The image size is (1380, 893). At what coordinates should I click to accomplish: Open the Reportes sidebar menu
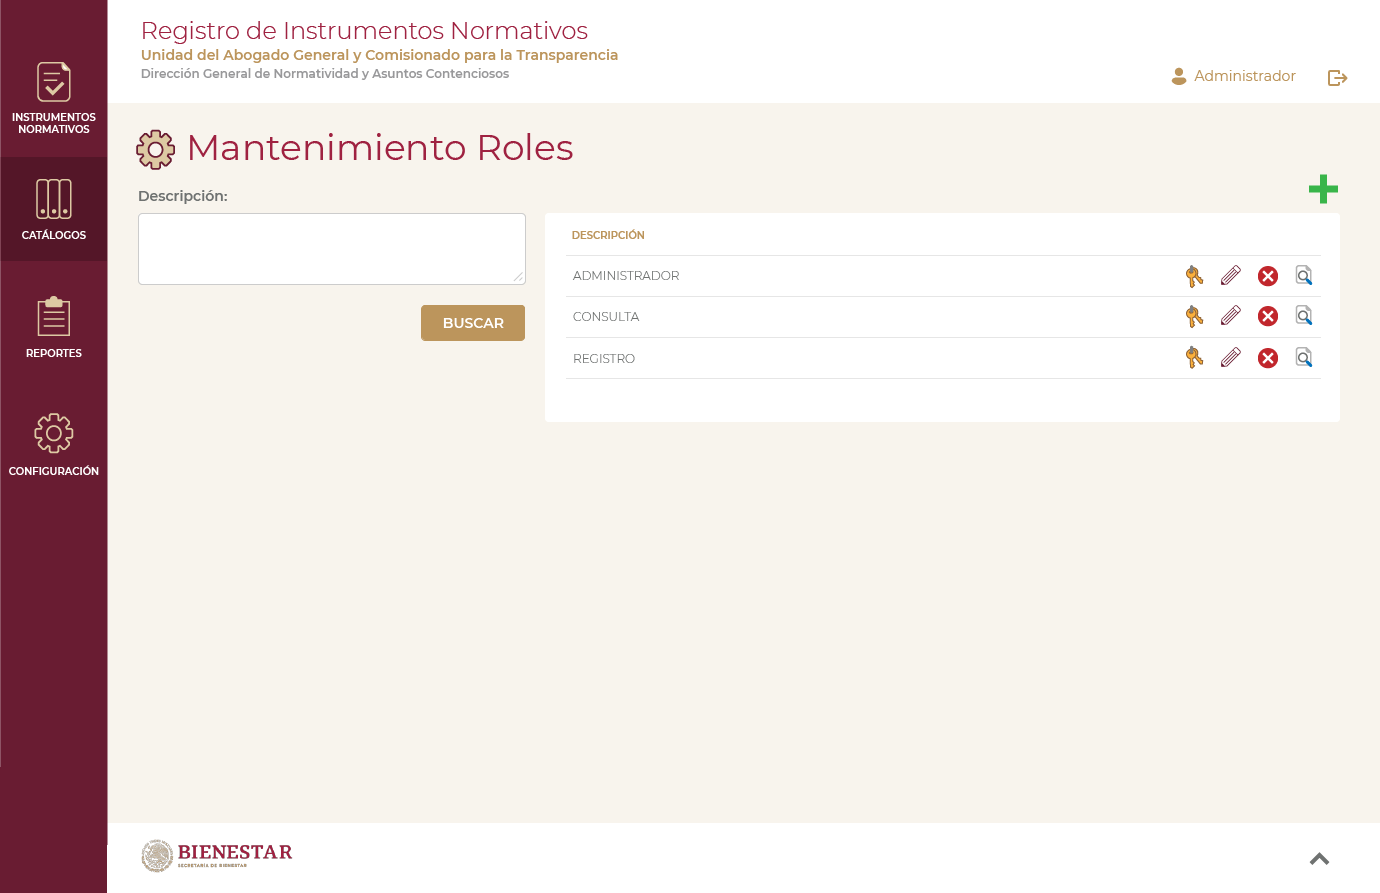click(54, 327)
